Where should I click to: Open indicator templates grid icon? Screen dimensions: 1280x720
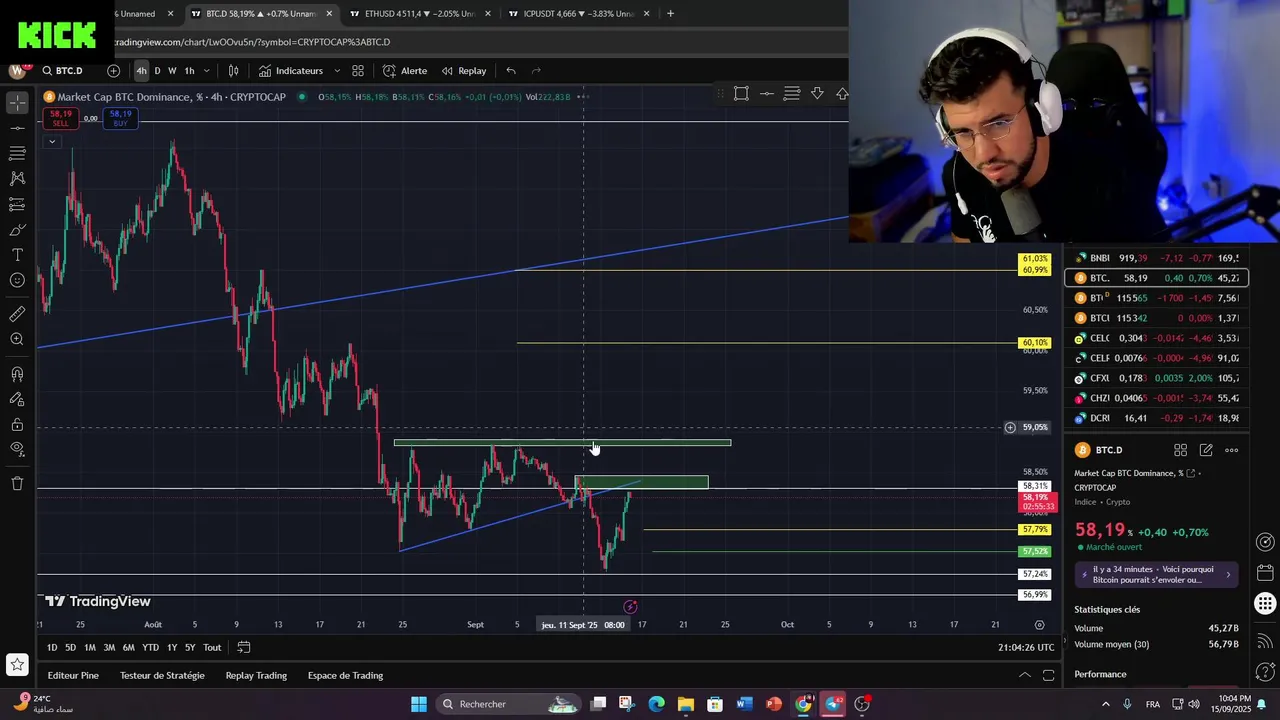point(357,71)
